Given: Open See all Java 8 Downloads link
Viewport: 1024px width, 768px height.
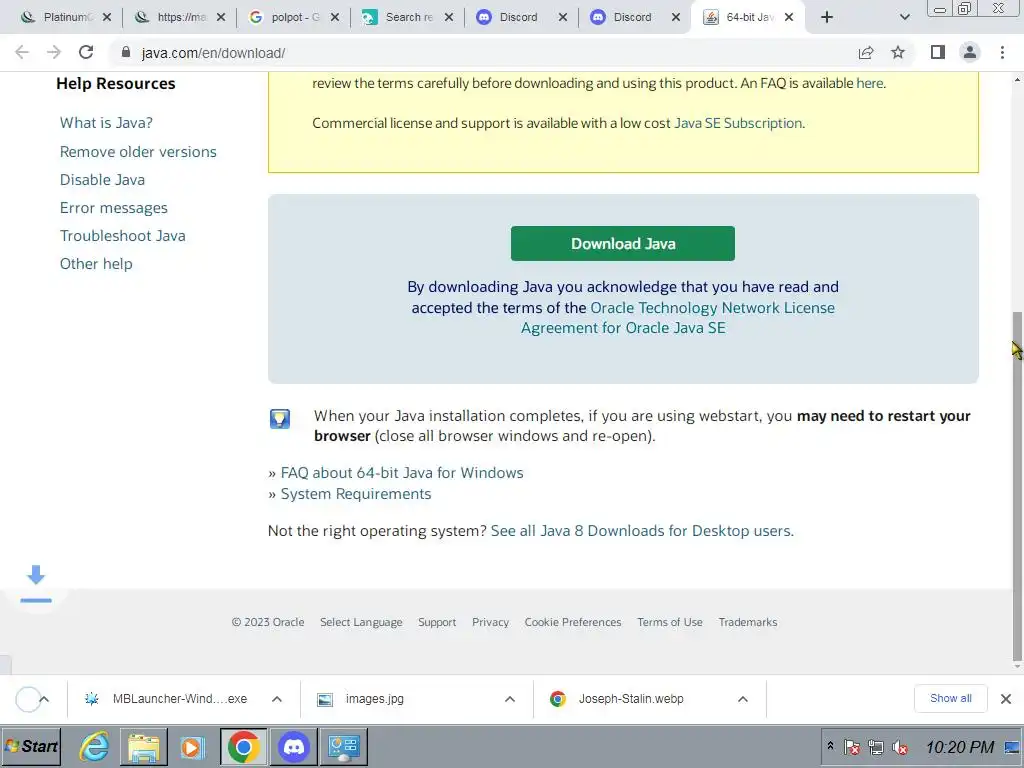Looking at the screenshot, I should (x=642, y=531).
